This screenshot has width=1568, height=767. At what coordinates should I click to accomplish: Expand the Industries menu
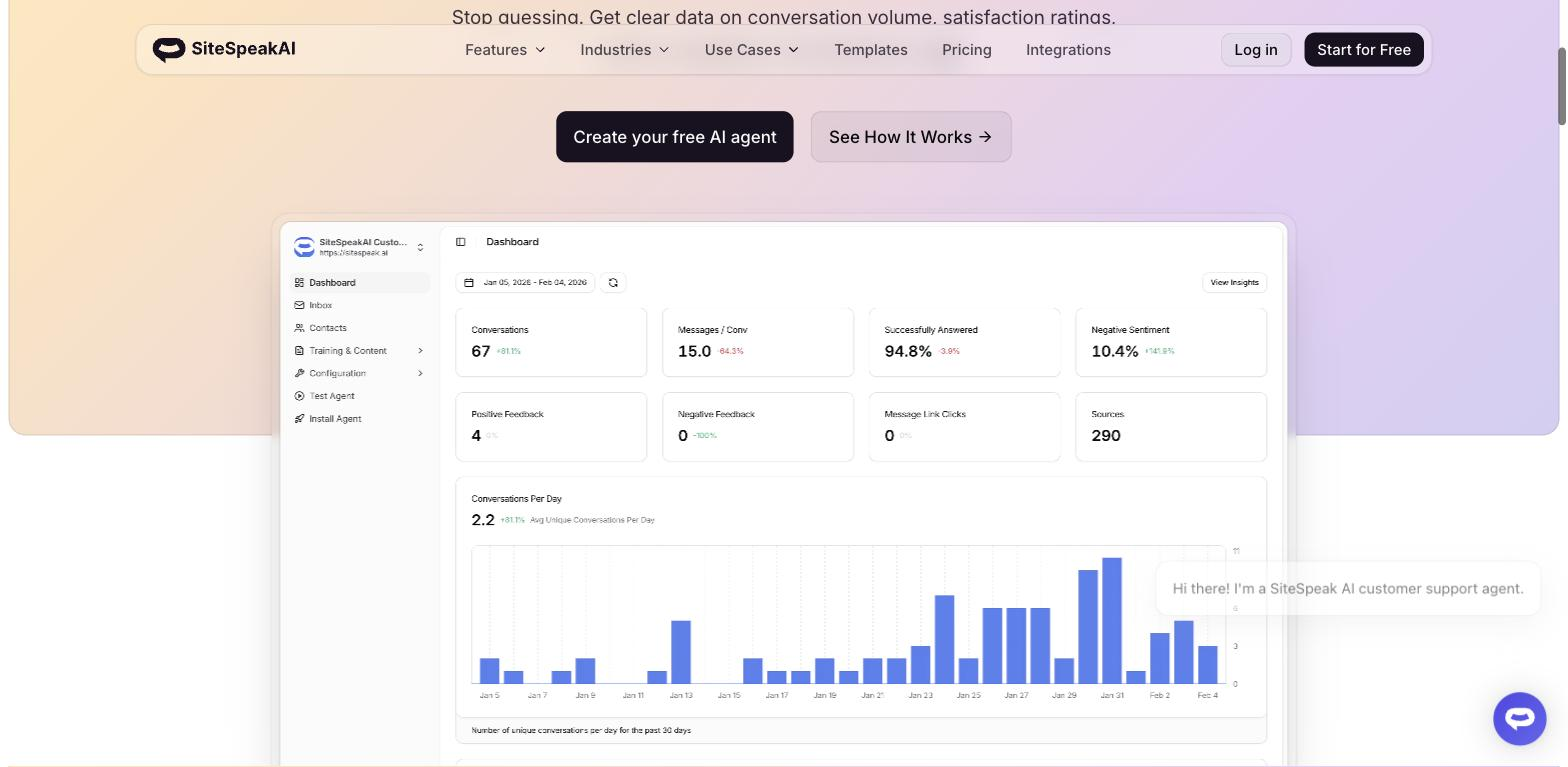tap(625, 50)
